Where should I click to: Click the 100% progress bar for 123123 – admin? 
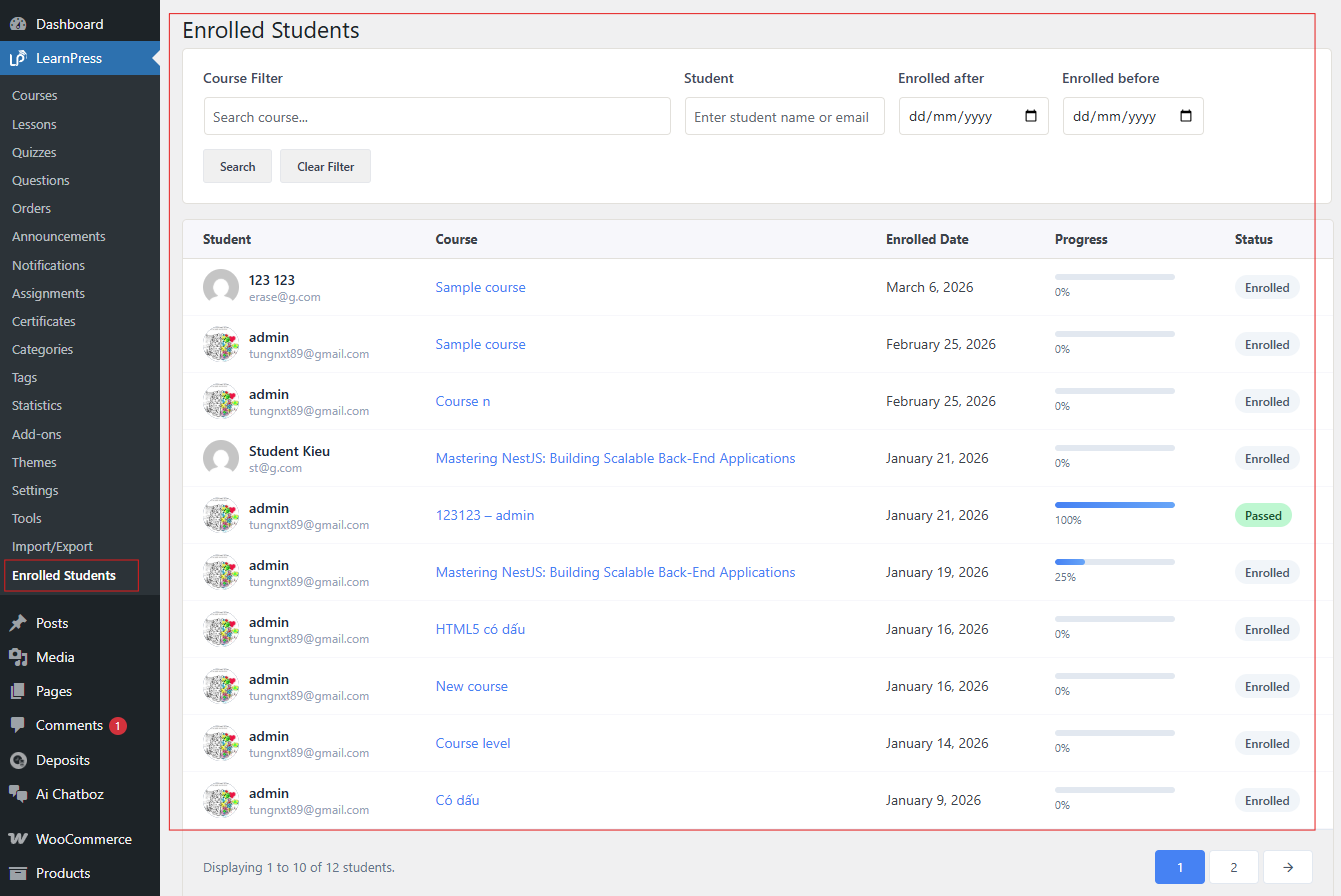(x=1114, y=504)
